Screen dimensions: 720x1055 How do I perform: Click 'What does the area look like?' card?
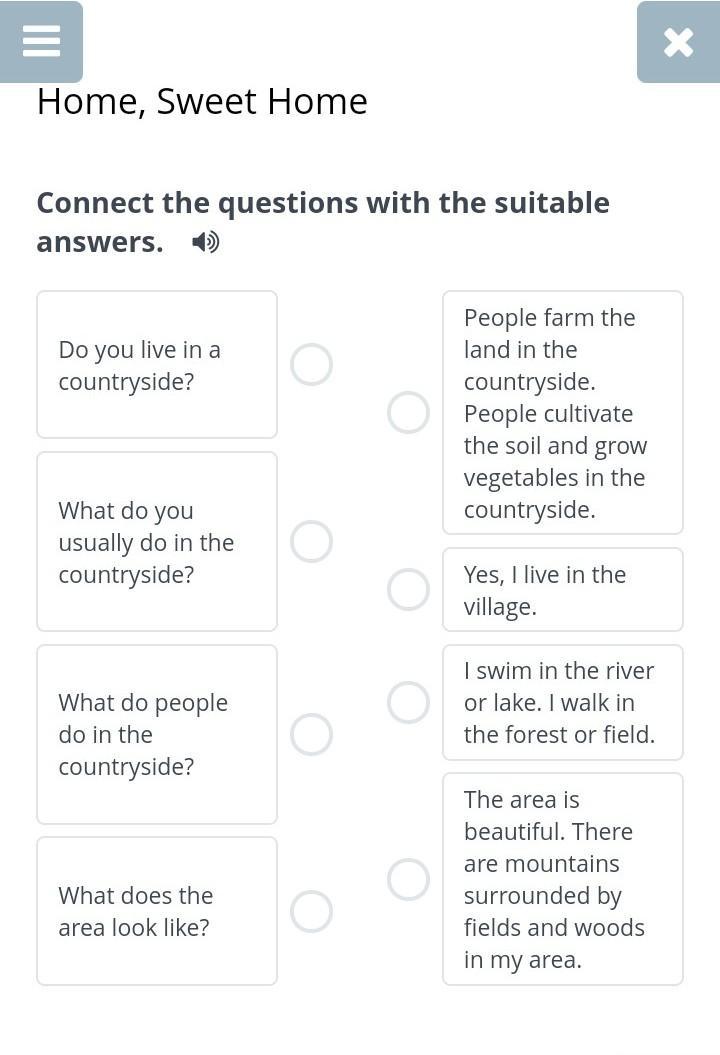(157, 911)
